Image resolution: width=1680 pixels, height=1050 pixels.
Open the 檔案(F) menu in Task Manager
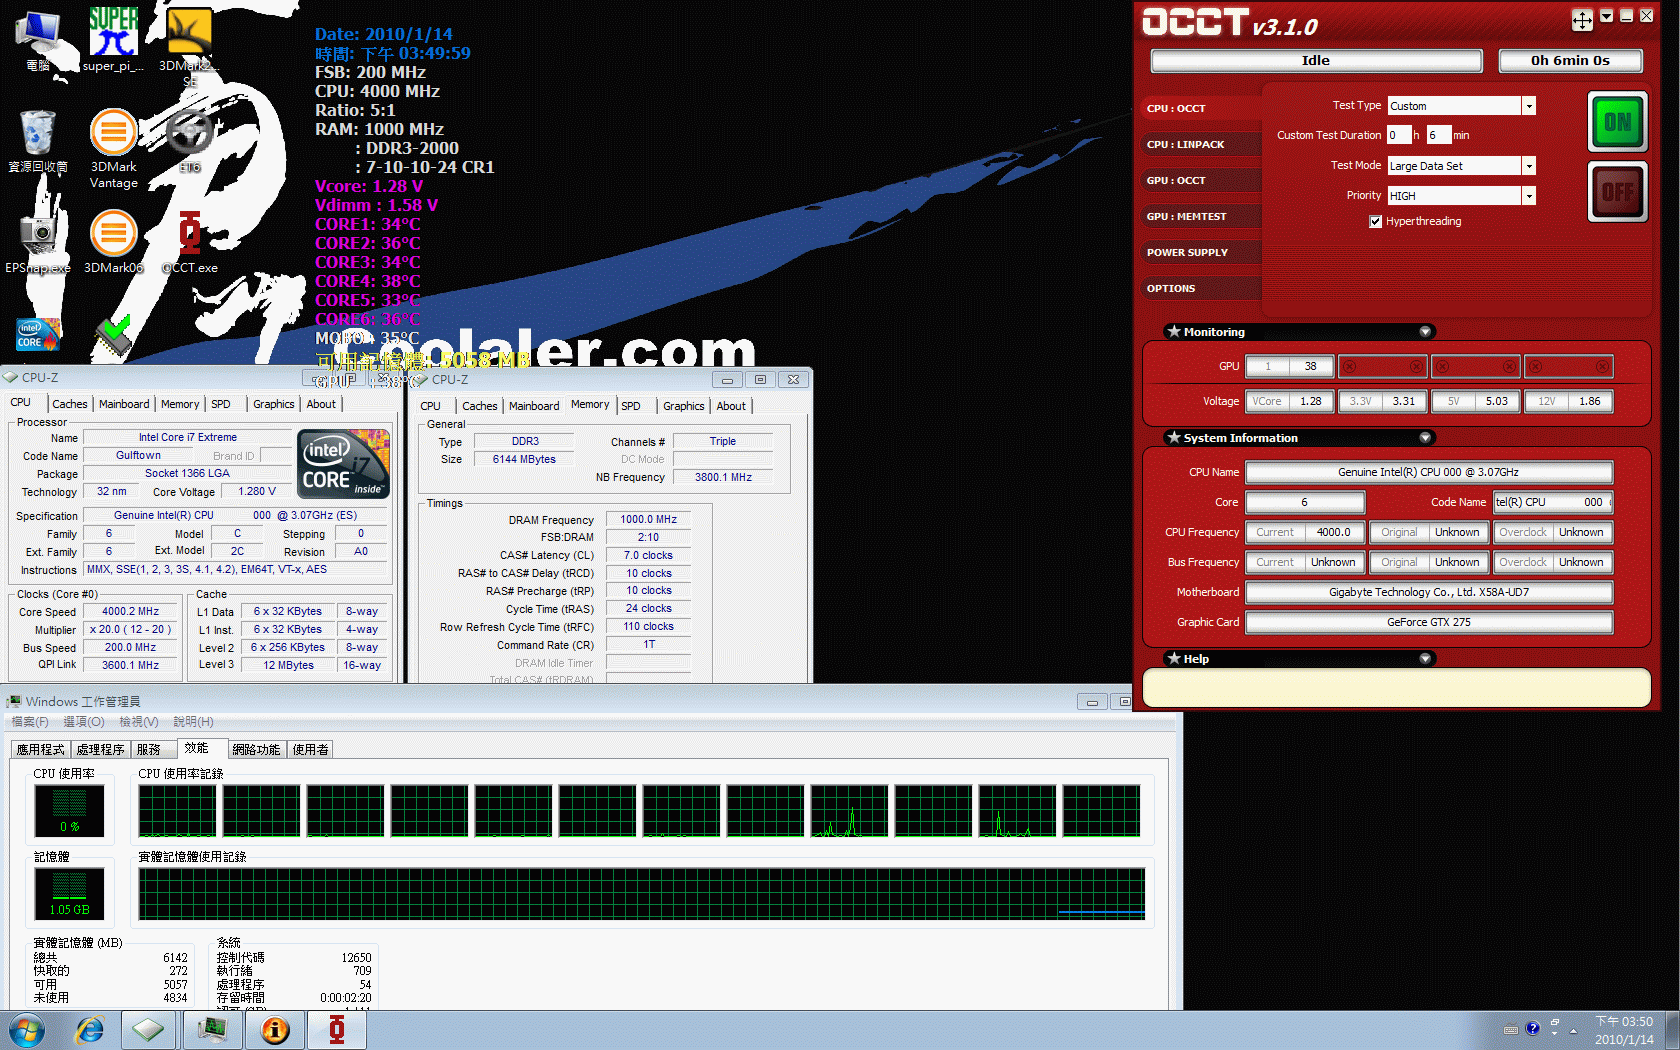pos(30,722)
